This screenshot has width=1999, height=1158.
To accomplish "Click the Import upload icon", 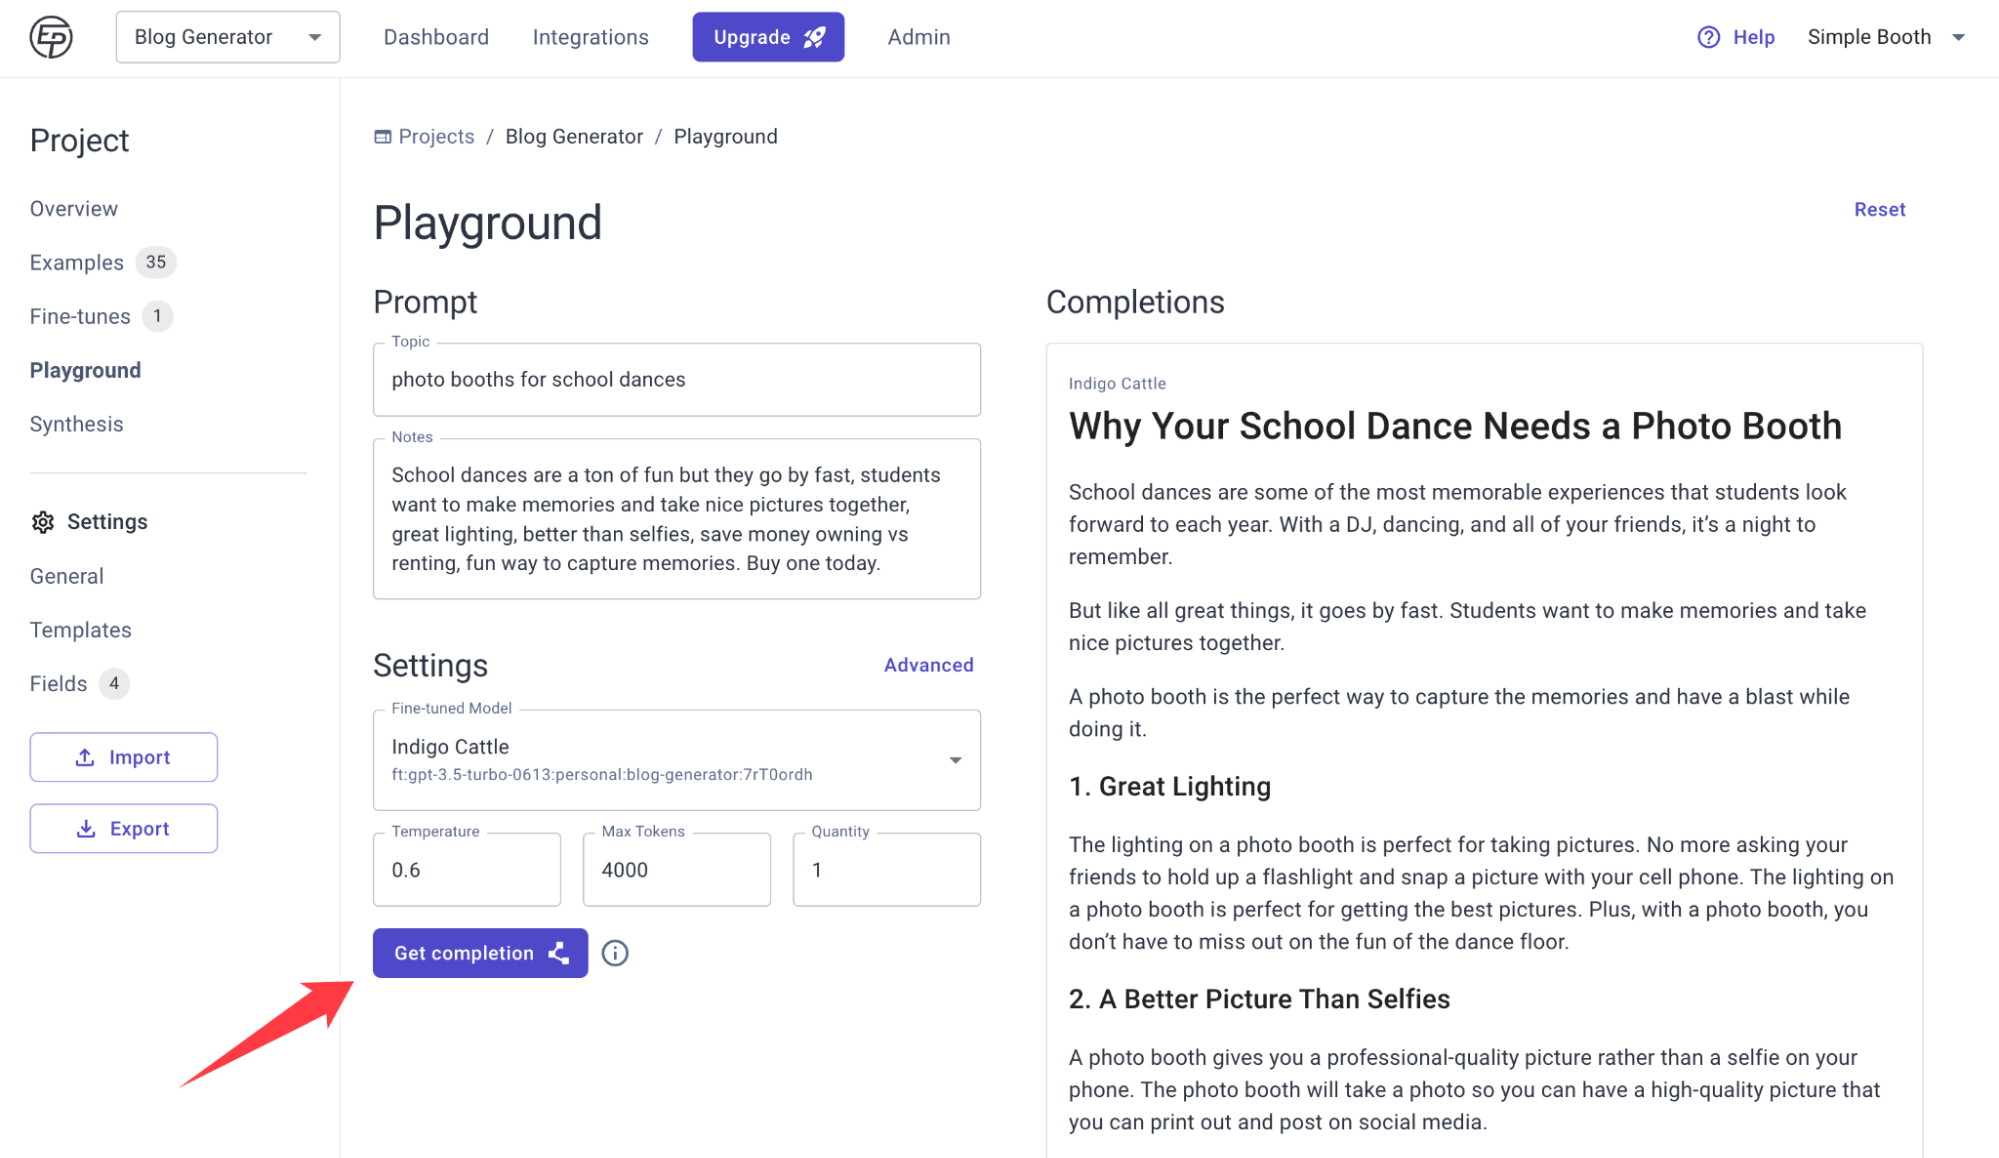I will pyautogui.click(x=86, y=757).
